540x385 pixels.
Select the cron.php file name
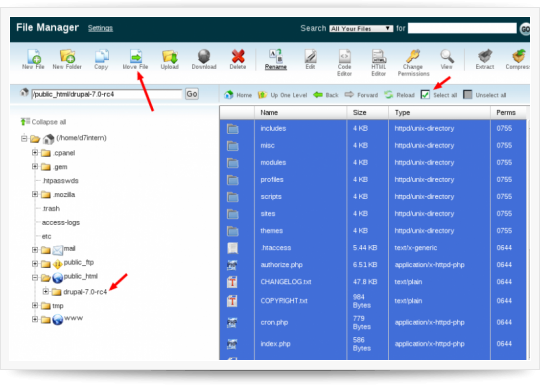coord(274,323)
